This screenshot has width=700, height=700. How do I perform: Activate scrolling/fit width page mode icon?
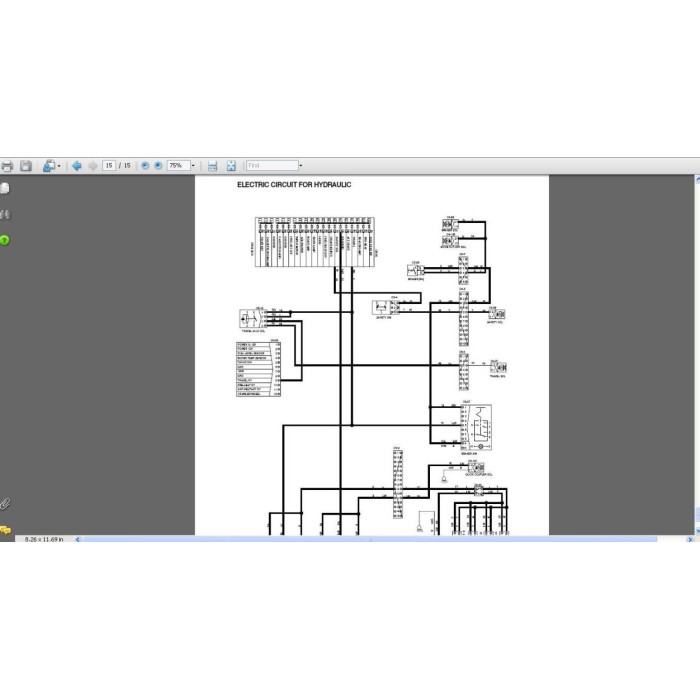[212, 166]
